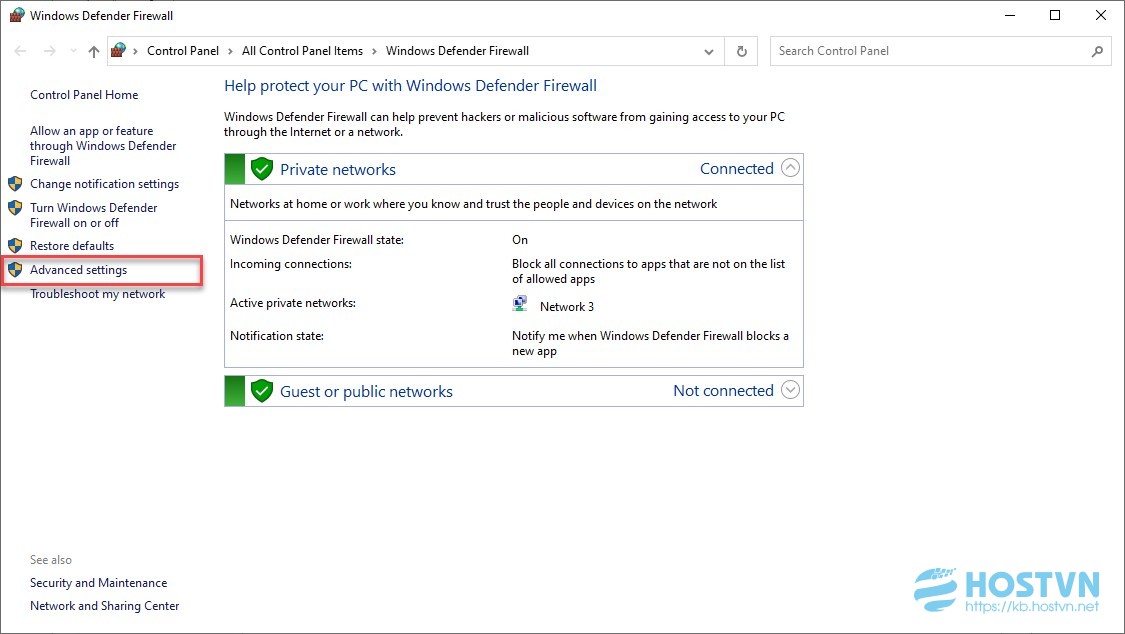This screenshot has height=634, width=1125.
Task: Click shield icon beside Turn Windows Defender Firewall
Action: click(15, 207)
